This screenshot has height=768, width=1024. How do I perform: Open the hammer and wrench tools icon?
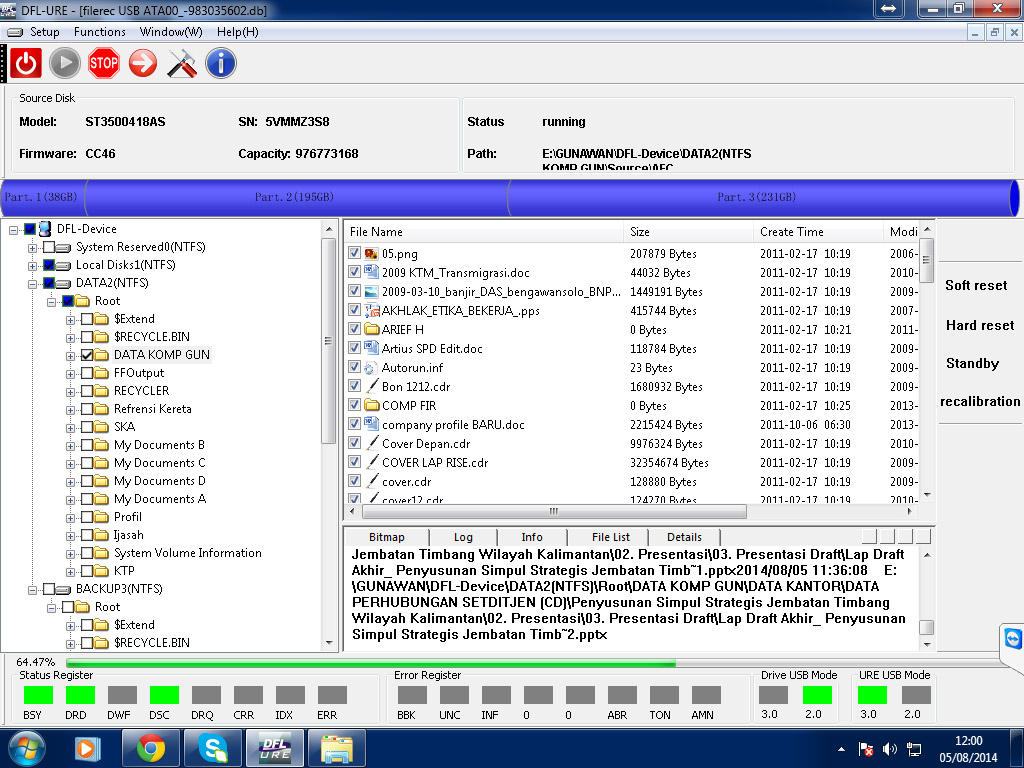[x=182, y=64]
